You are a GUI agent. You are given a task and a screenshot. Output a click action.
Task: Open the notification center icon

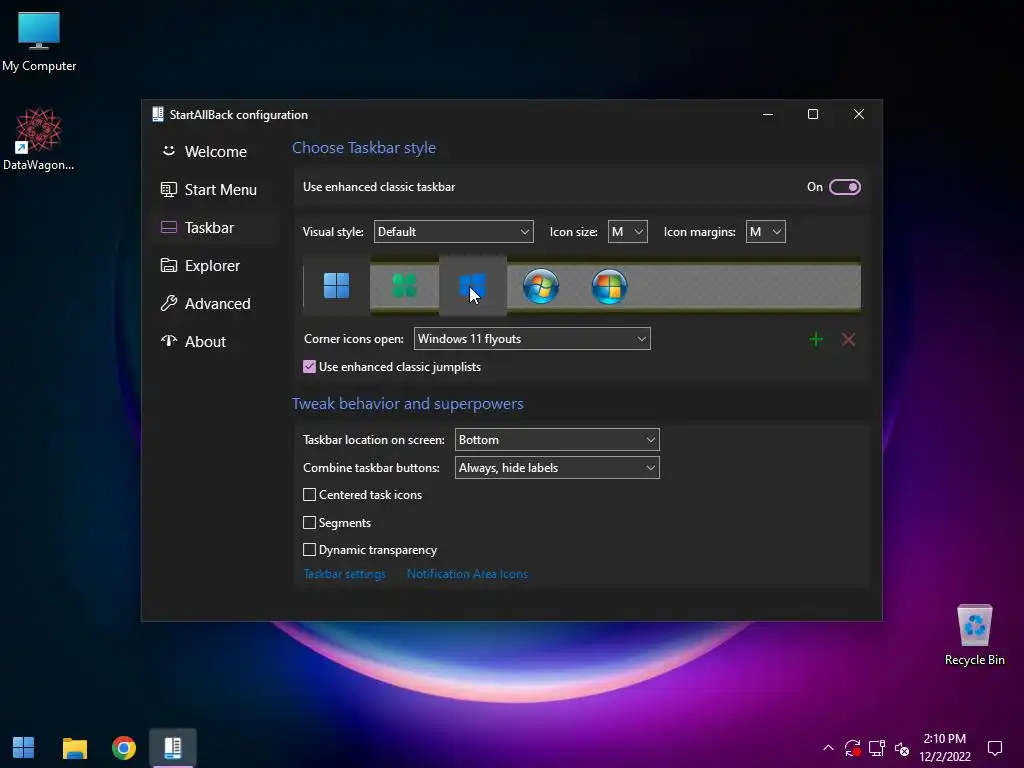coord(995,748)
